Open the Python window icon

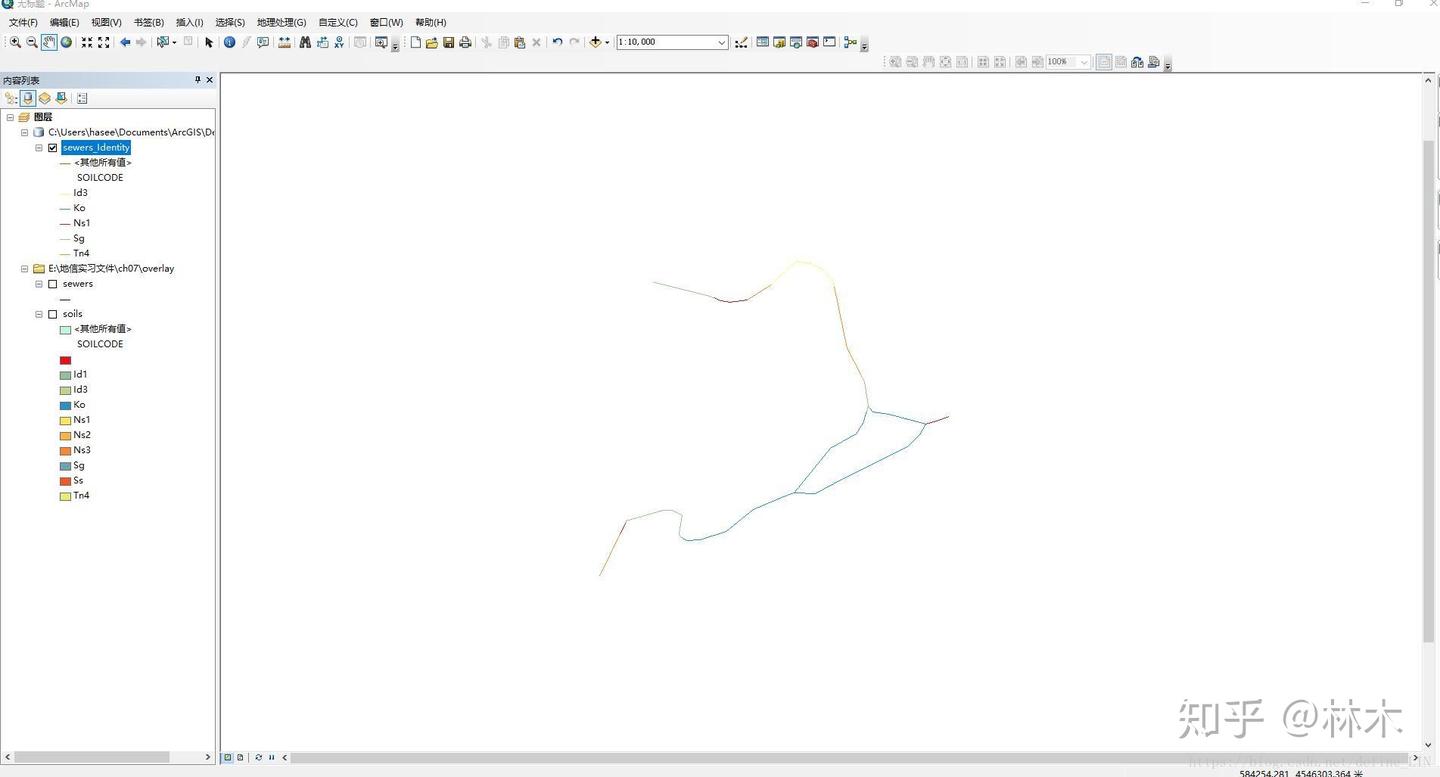pyautogui.click(x=829, y=42)
